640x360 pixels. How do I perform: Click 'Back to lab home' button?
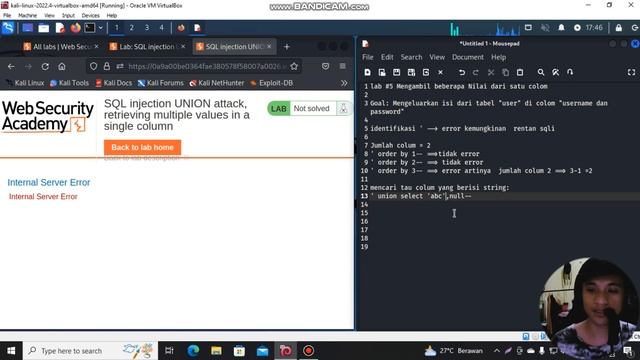pyautogui.click(x=142, y=147)
